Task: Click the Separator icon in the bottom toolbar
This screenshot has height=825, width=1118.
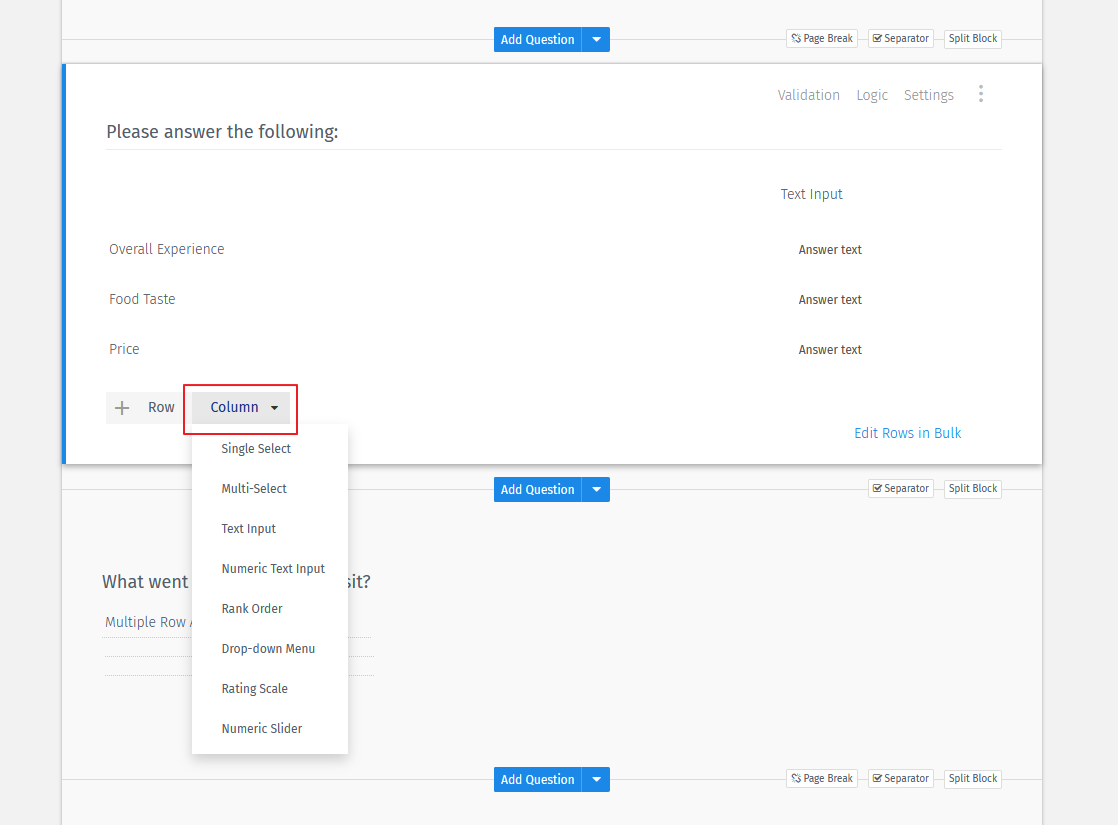Action: click(900, 778)
